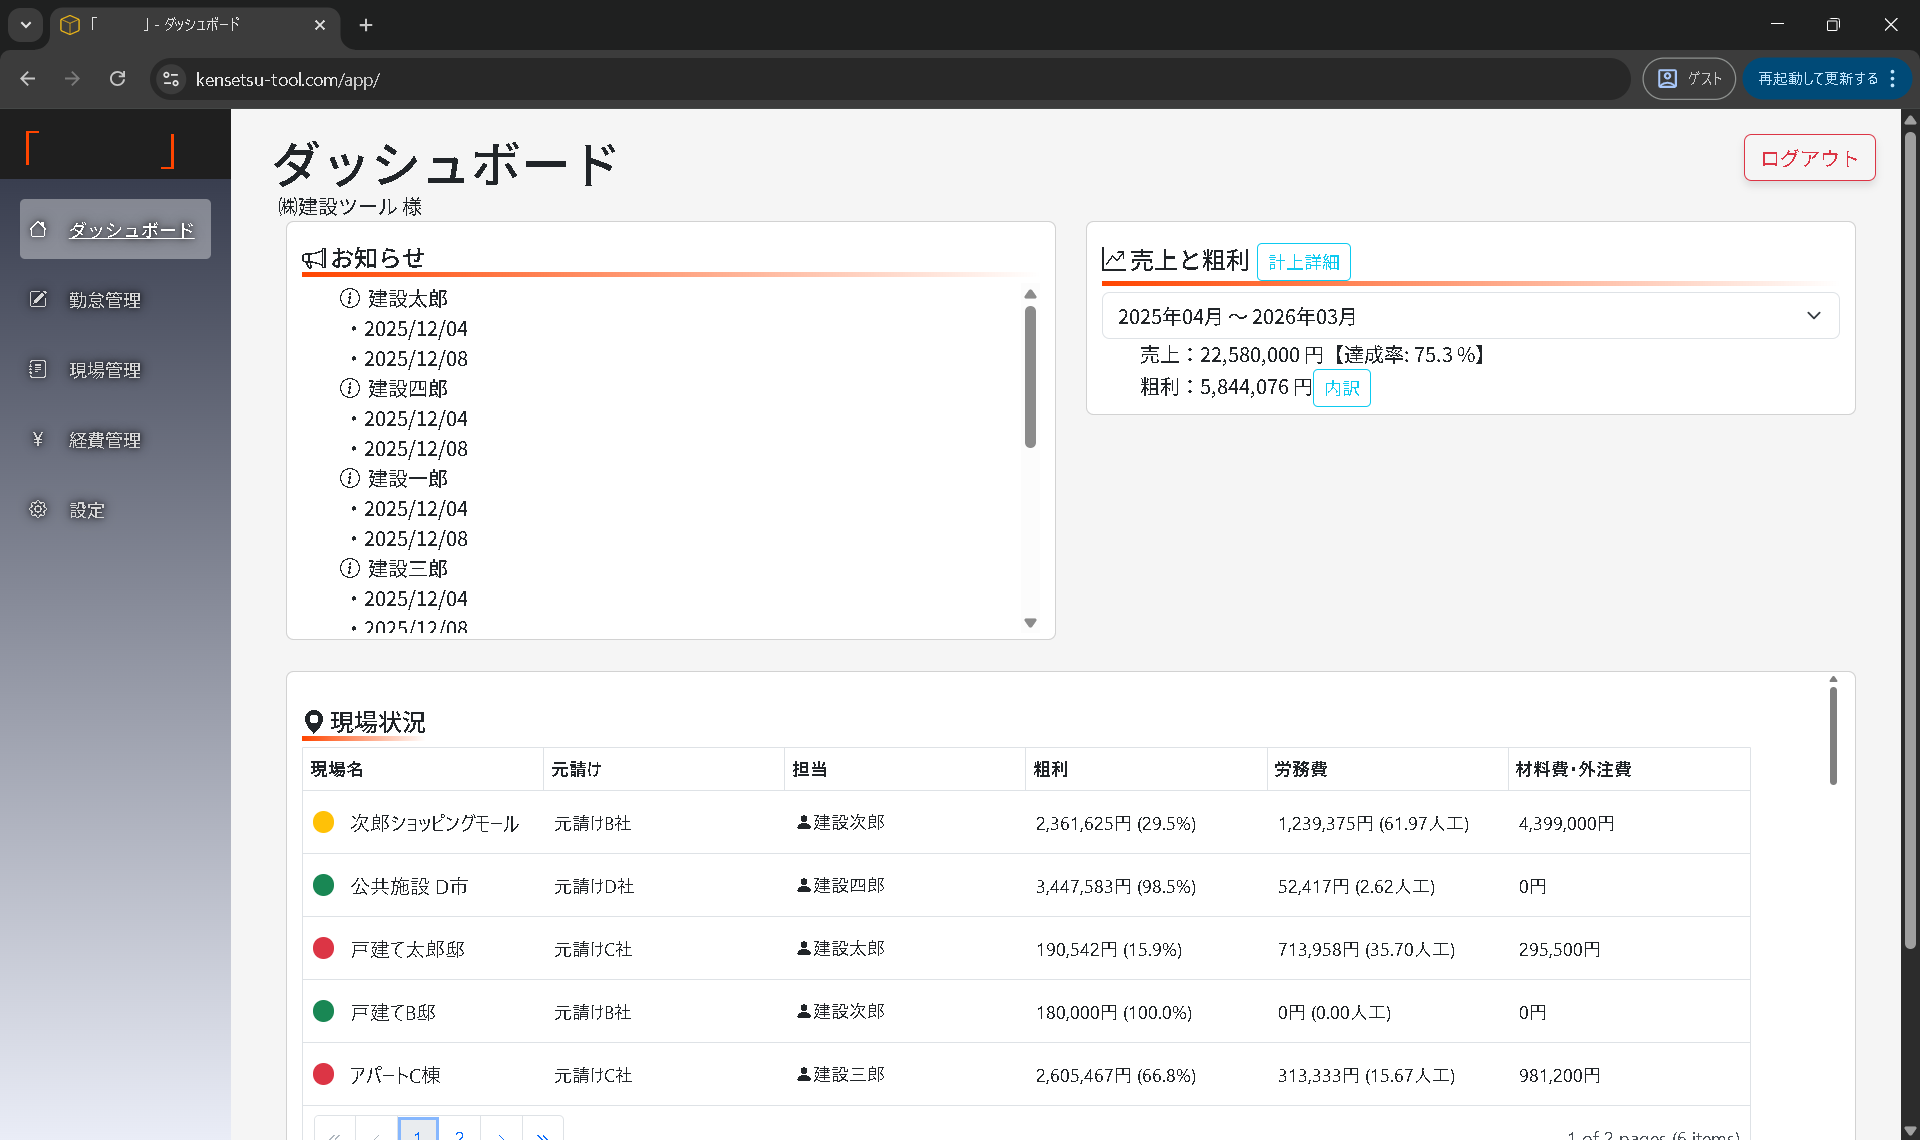The width and height of the screenshot is (1920, 1140).
Task: Click the ログアウト button
Action: [1809, 157]
